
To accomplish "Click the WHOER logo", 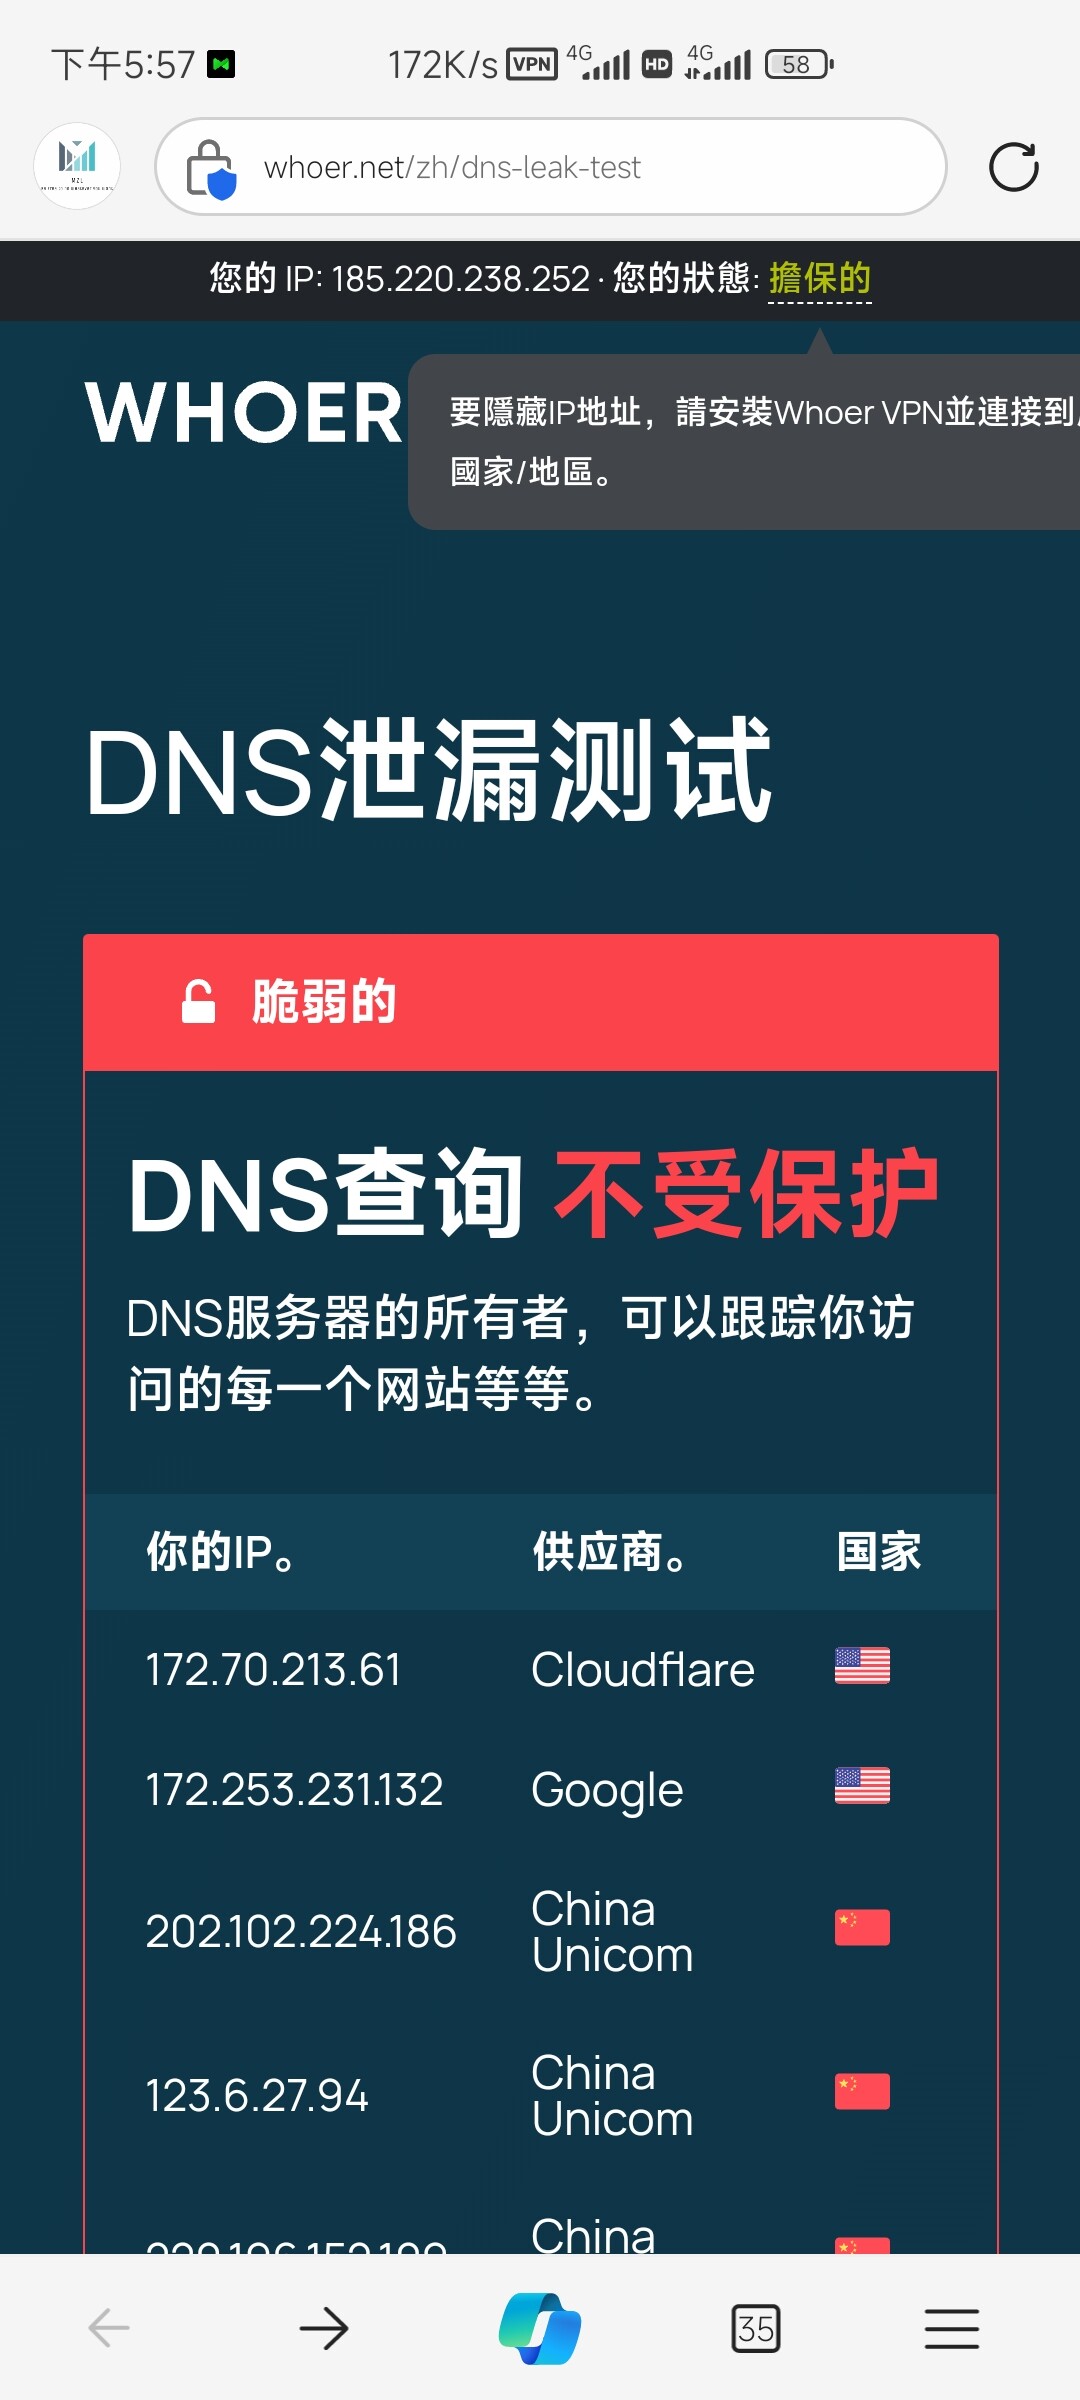I will 244,412.
